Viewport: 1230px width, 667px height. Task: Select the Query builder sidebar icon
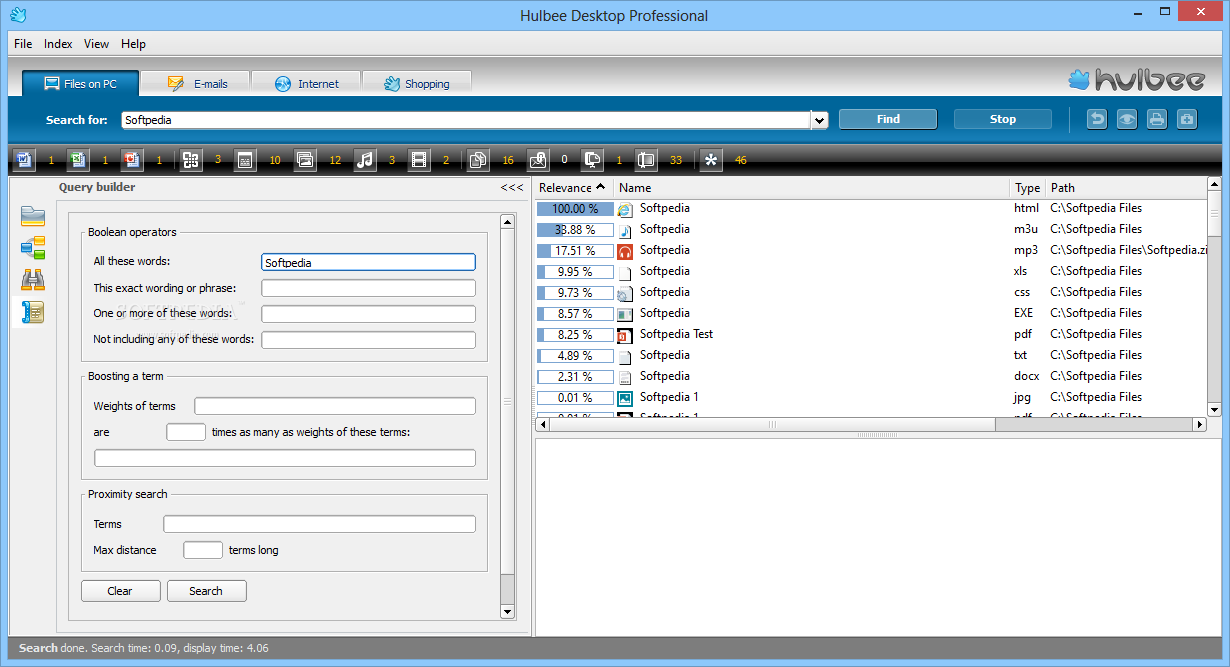33,312
